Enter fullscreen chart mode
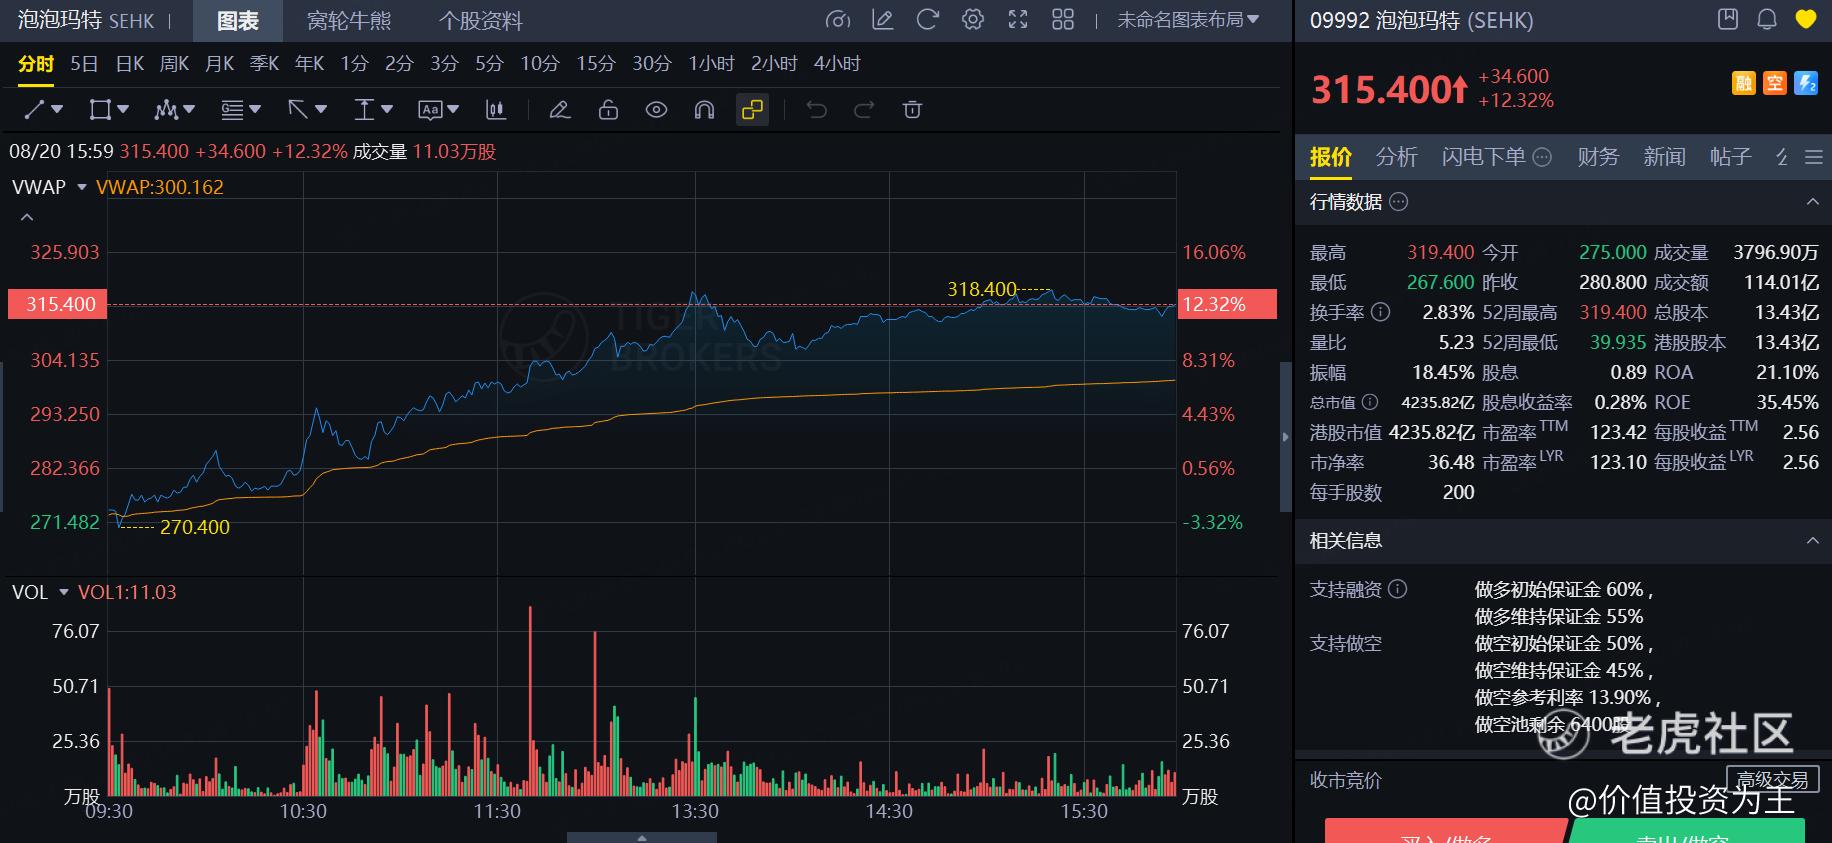This screenshot has height=843, width=1832. 1018,20
